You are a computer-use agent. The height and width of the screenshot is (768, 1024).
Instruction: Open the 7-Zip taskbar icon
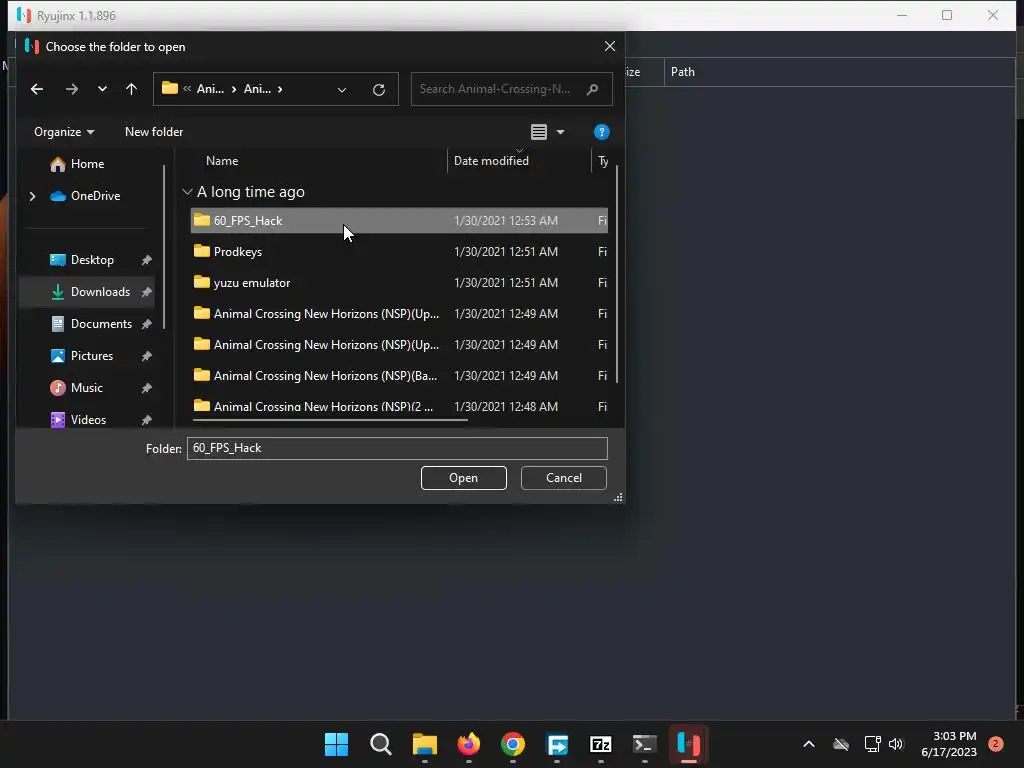coord(600,744)
